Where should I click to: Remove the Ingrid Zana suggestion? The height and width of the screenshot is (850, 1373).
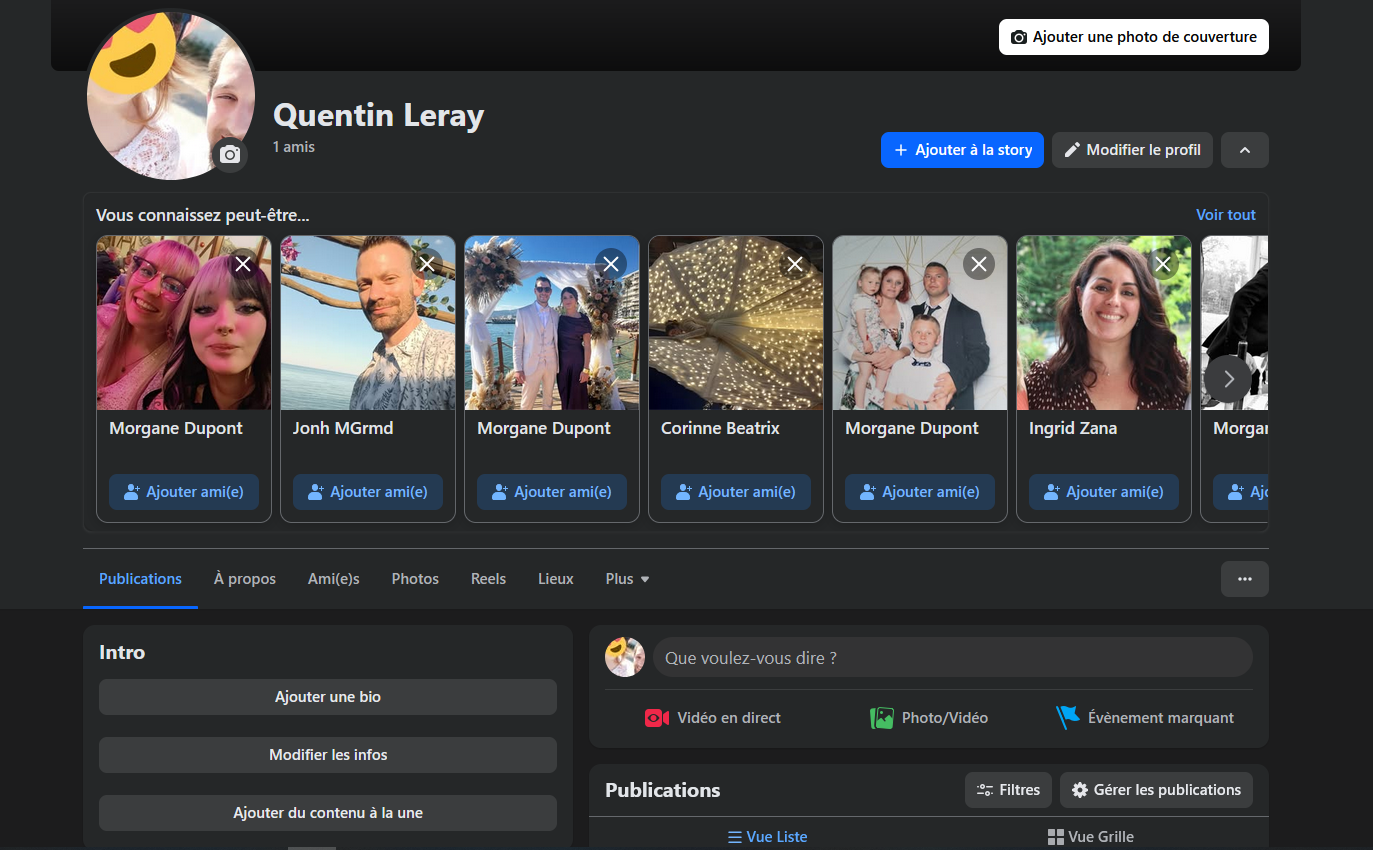(1162, 264)
